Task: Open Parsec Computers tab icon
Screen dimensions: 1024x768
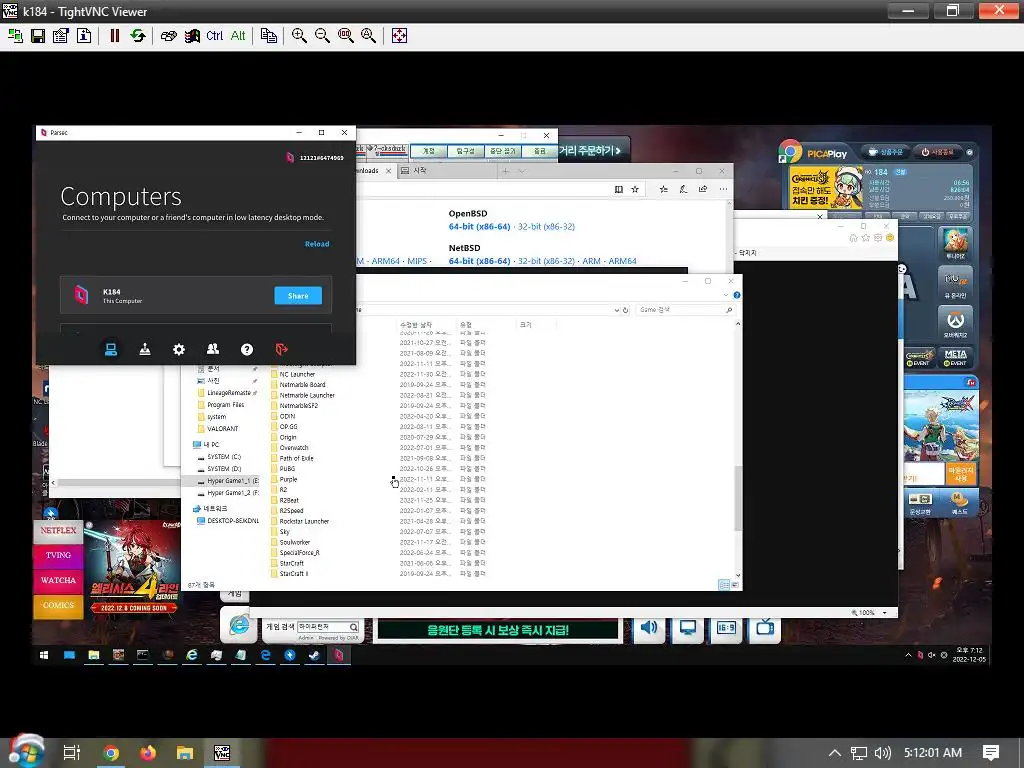Action: point(111,349)
